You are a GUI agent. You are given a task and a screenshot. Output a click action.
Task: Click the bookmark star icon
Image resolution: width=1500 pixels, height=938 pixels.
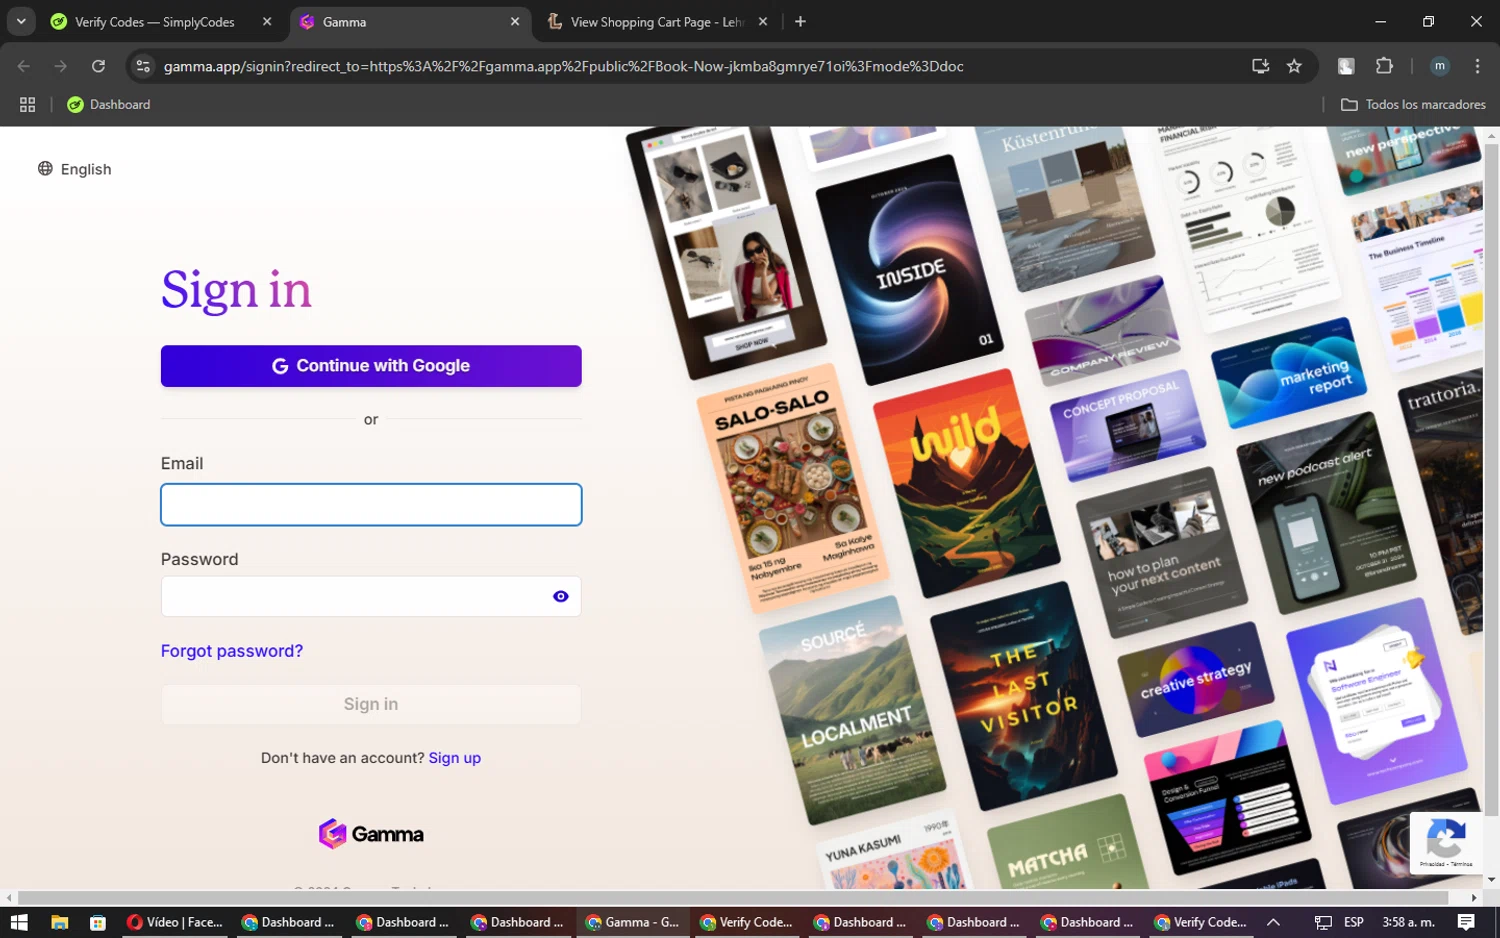pyautogui.click(x=1294, y=66)
